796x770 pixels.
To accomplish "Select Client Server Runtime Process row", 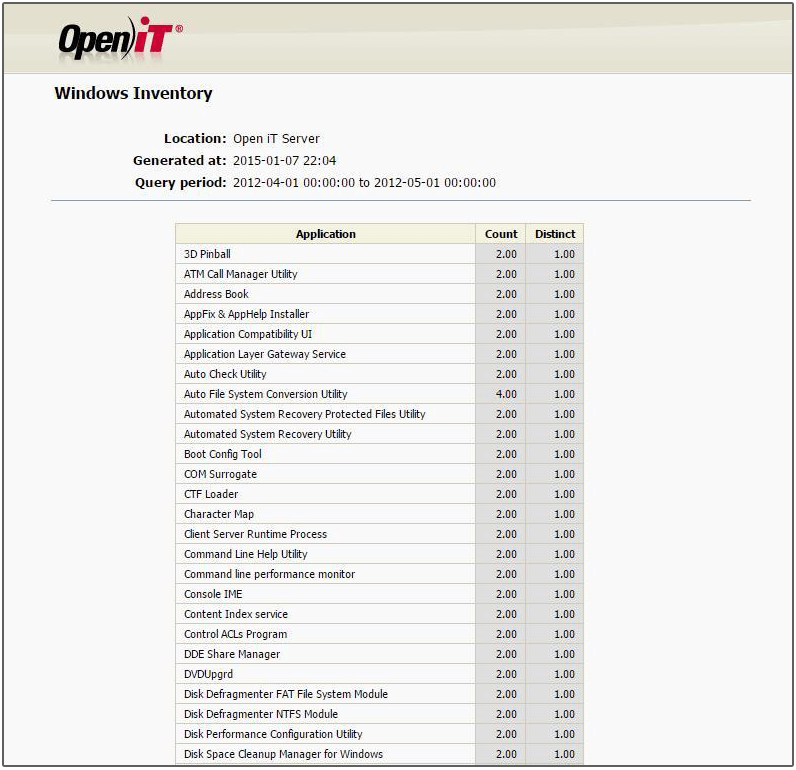I will 380,534.
